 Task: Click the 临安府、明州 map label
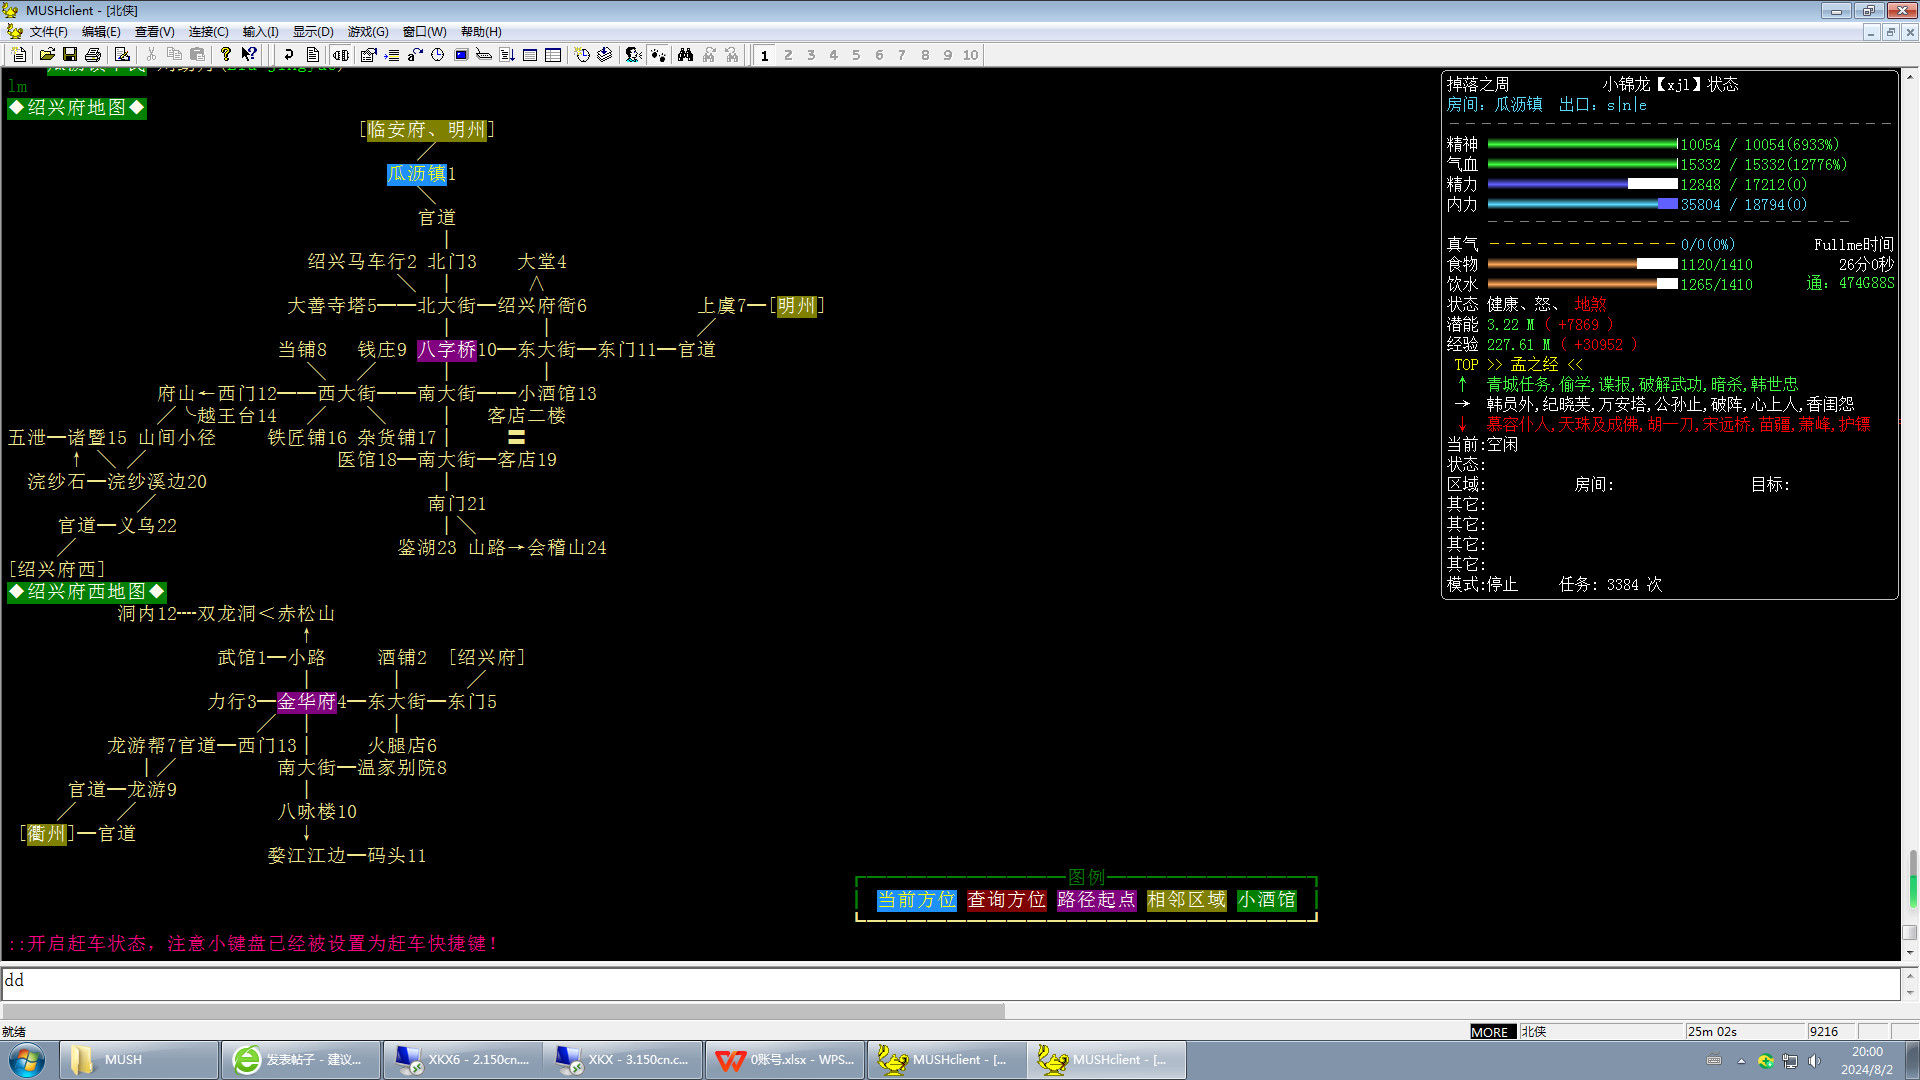tap(427, 130)
